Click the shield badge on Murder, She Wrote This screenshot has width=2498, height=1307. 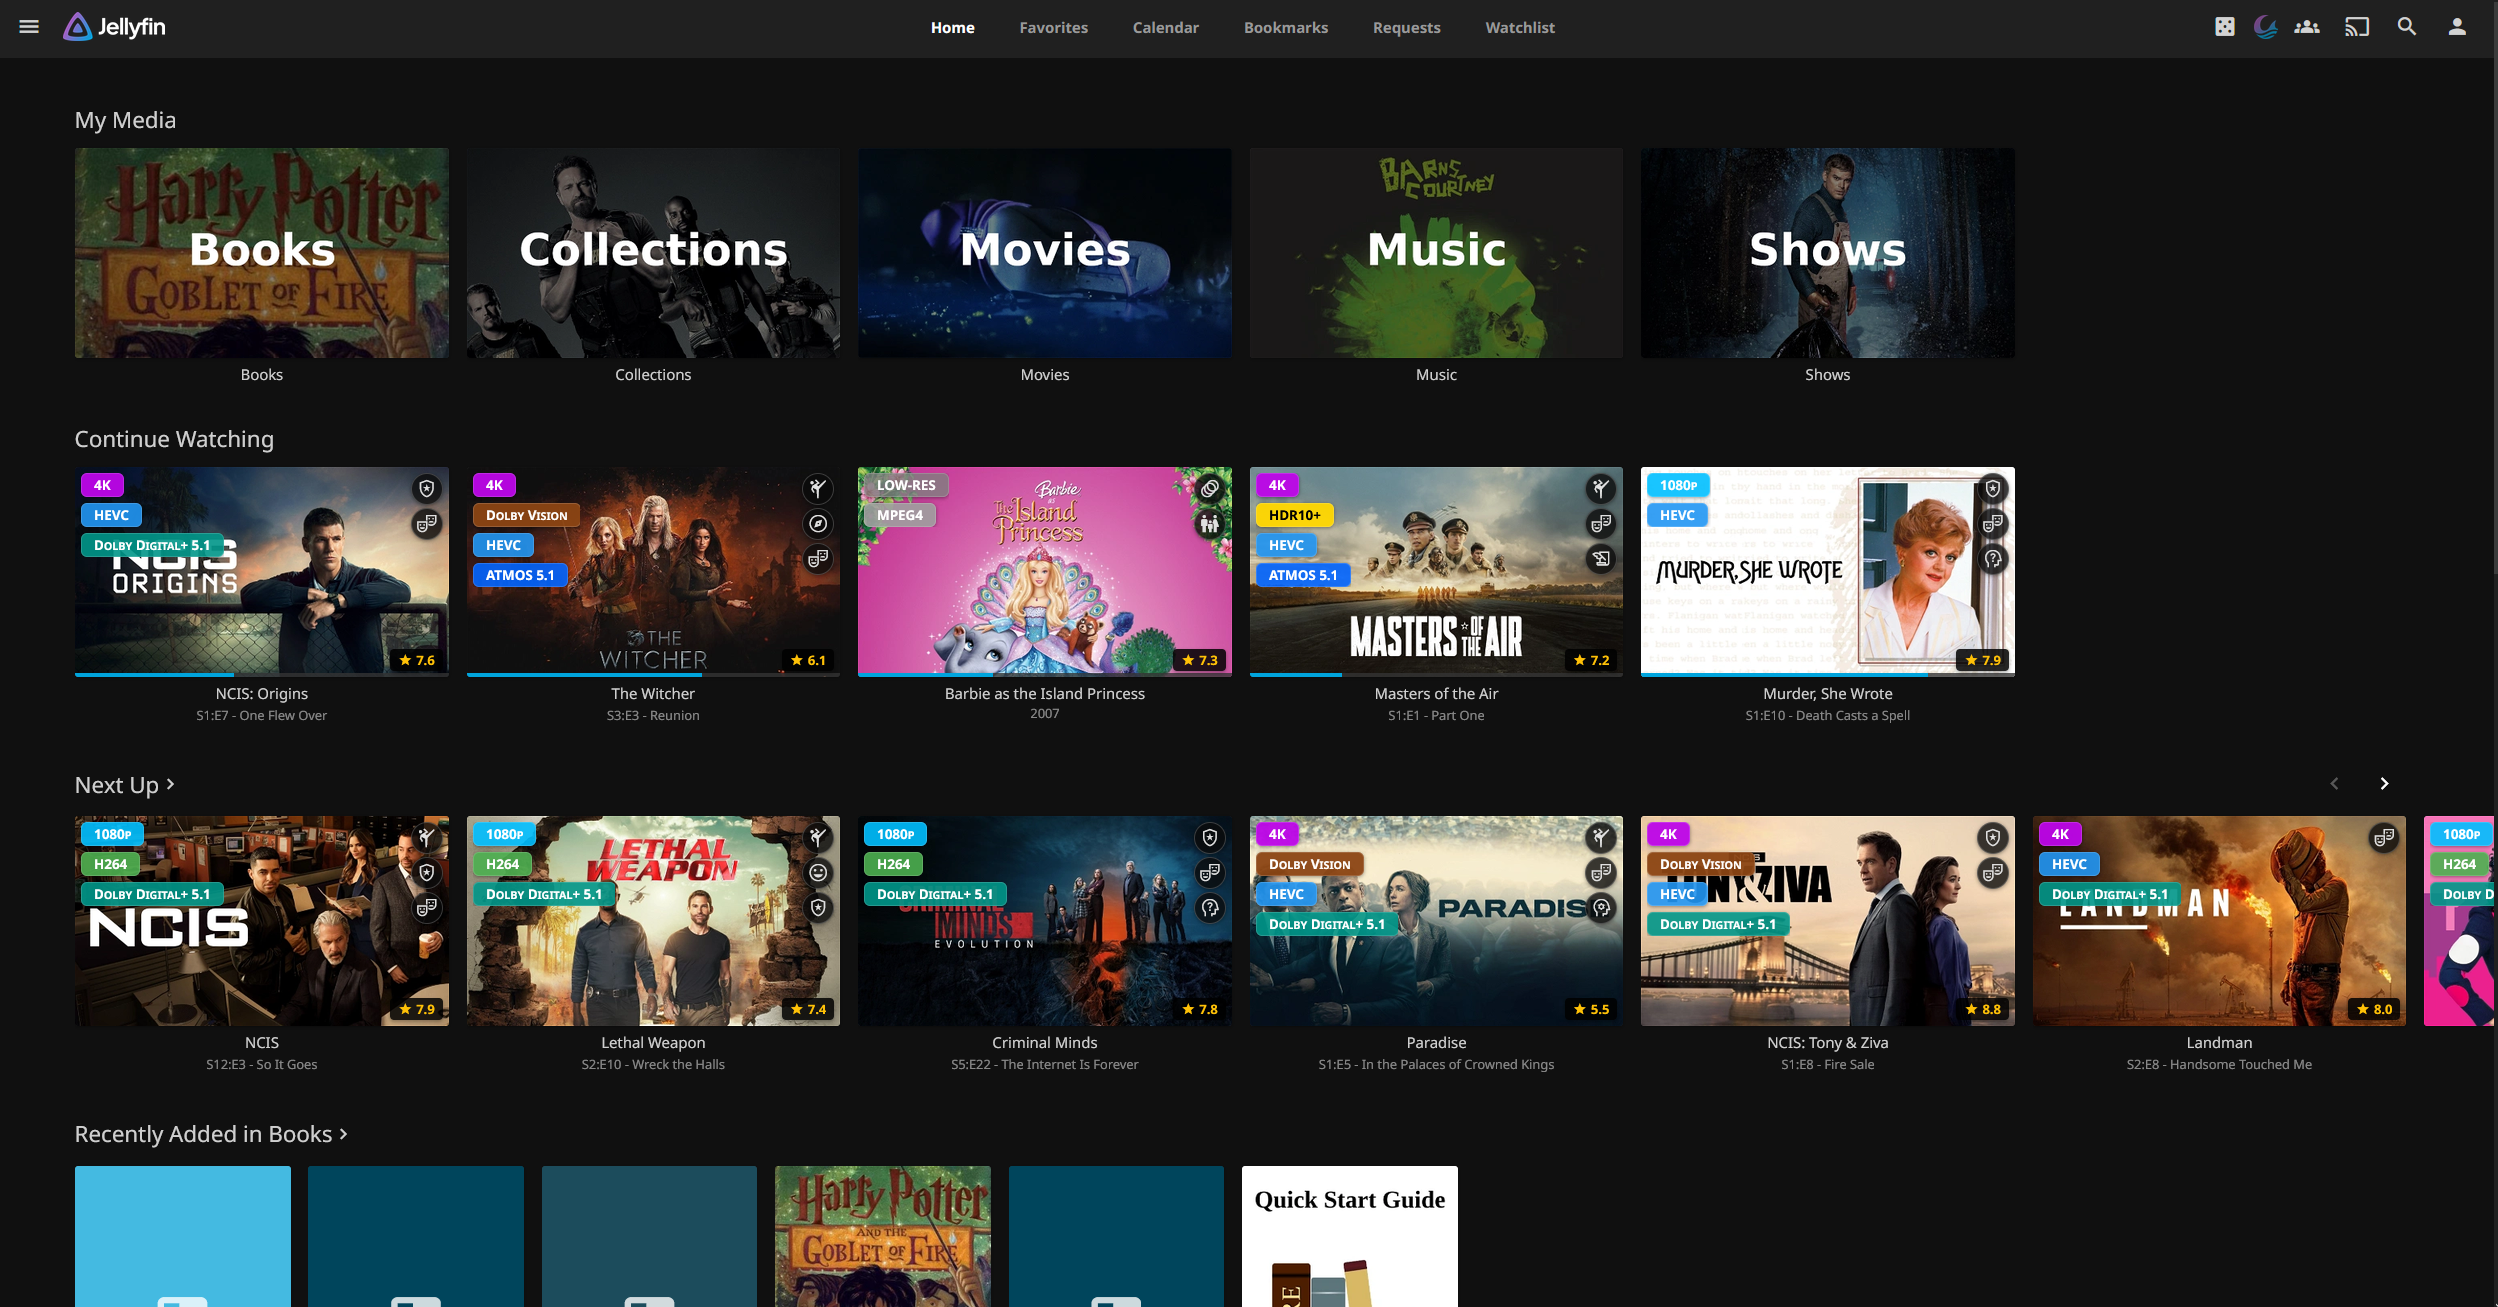1993,488
